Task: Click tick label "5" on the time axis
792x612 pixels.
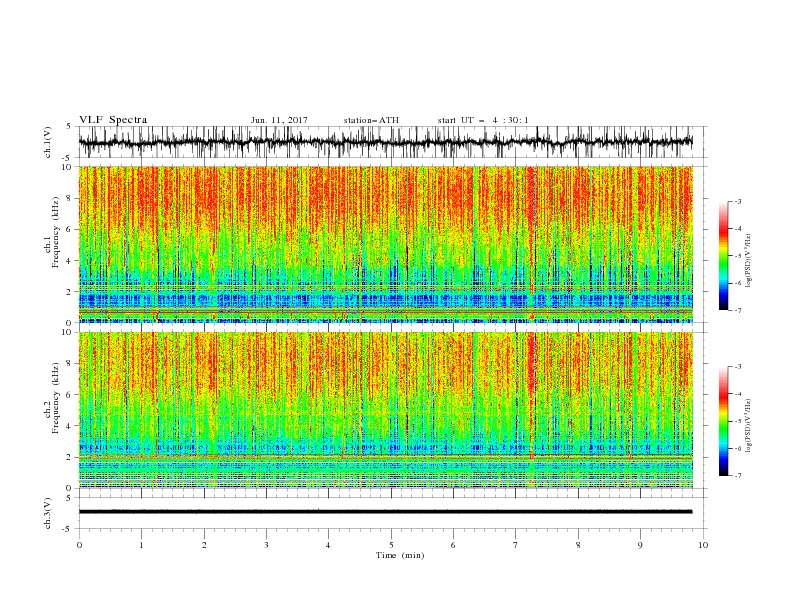Action: [x=391, y=545]
